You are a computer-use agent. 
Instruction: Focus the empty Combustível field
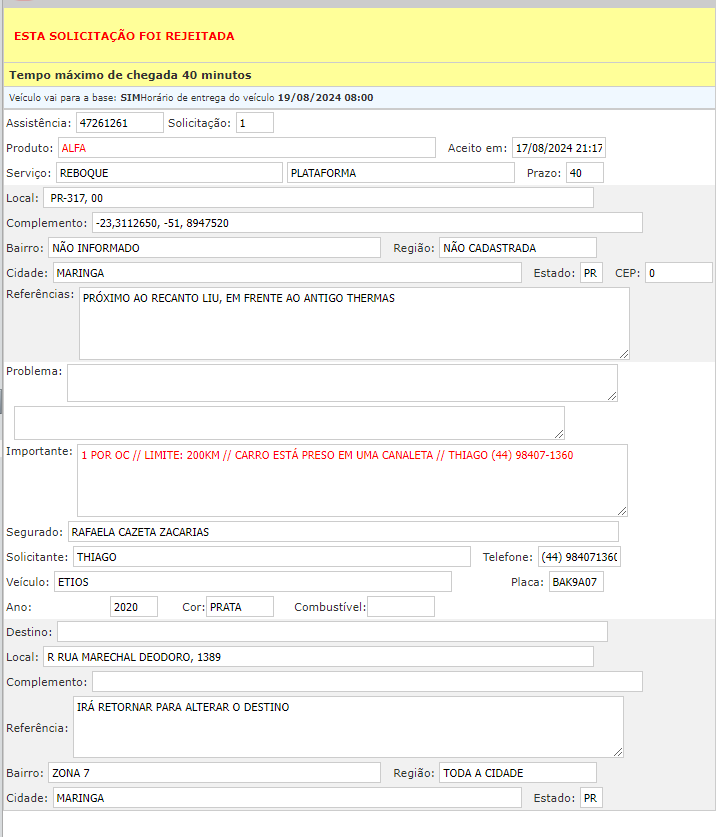[401, 607]
